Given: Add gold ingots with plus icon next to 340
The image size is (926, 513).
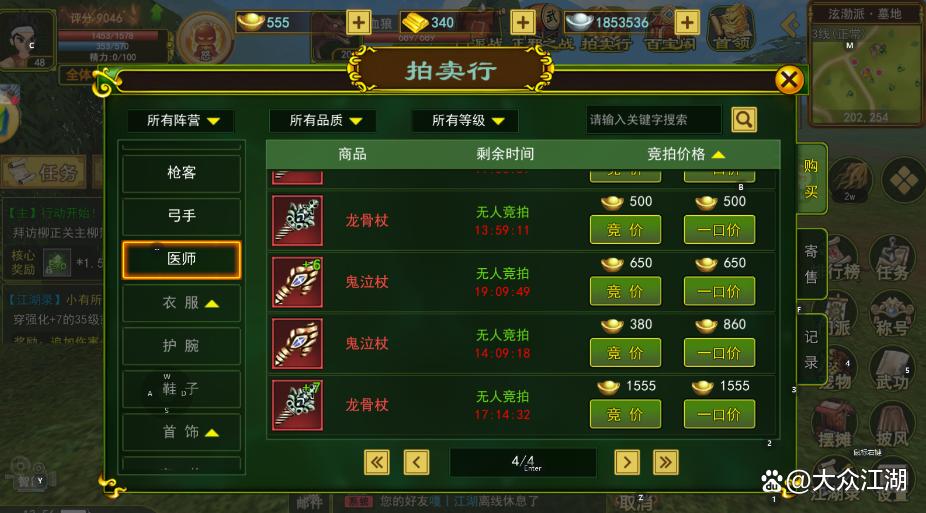Looking at the screenshot, I should (x=523, y=22).
